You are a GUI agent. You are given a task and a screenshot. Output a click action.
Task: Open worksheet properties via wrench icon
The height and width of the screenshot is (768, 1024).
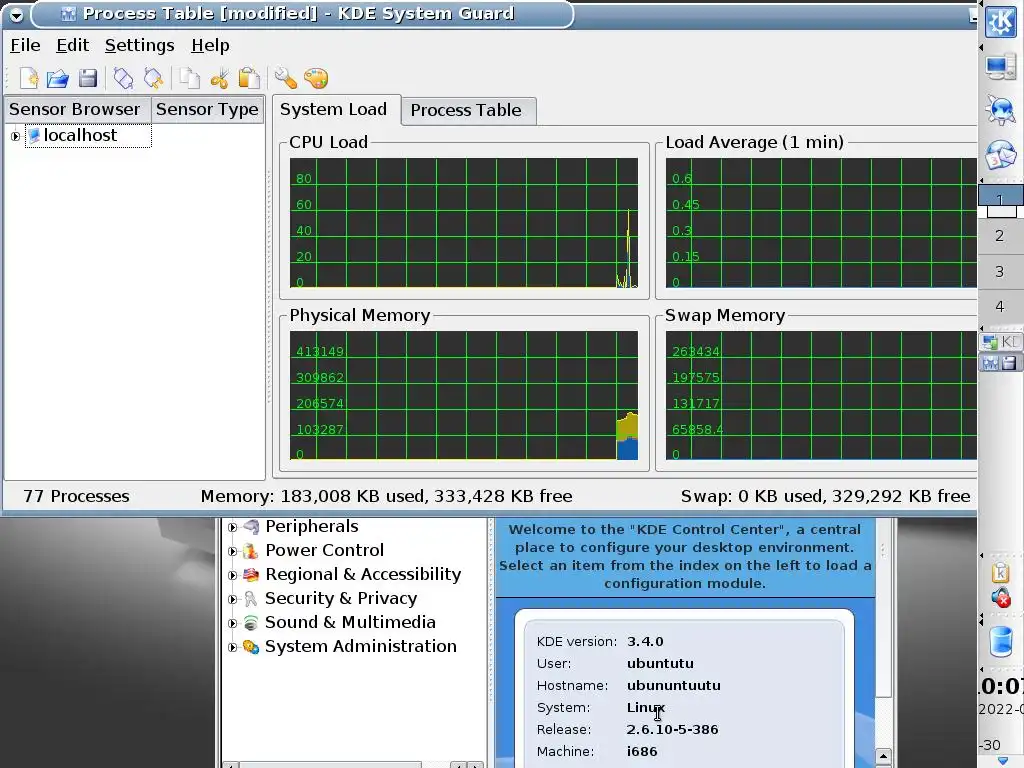tap(285, 78)
